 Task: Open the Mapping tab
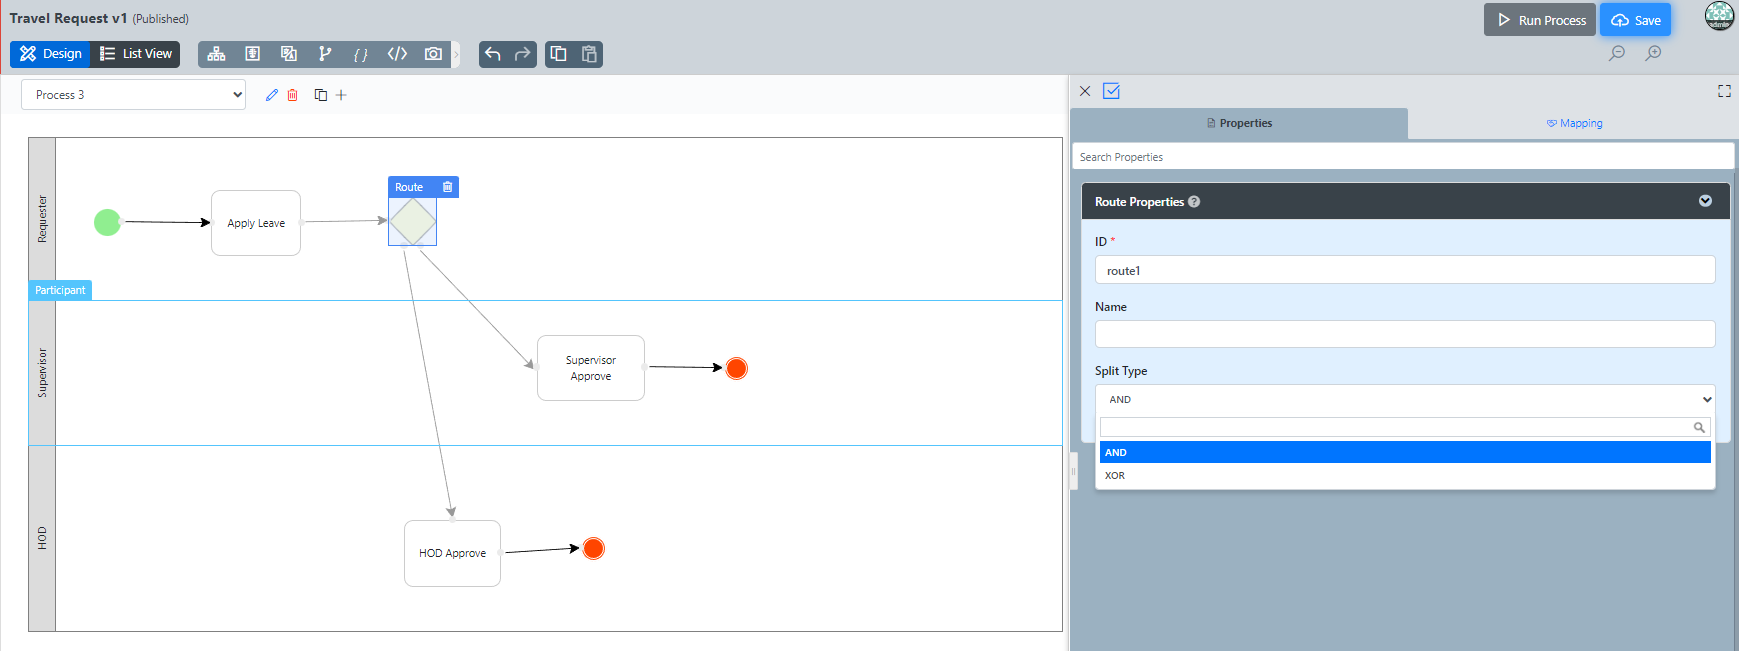click(x=1574, y=123)
